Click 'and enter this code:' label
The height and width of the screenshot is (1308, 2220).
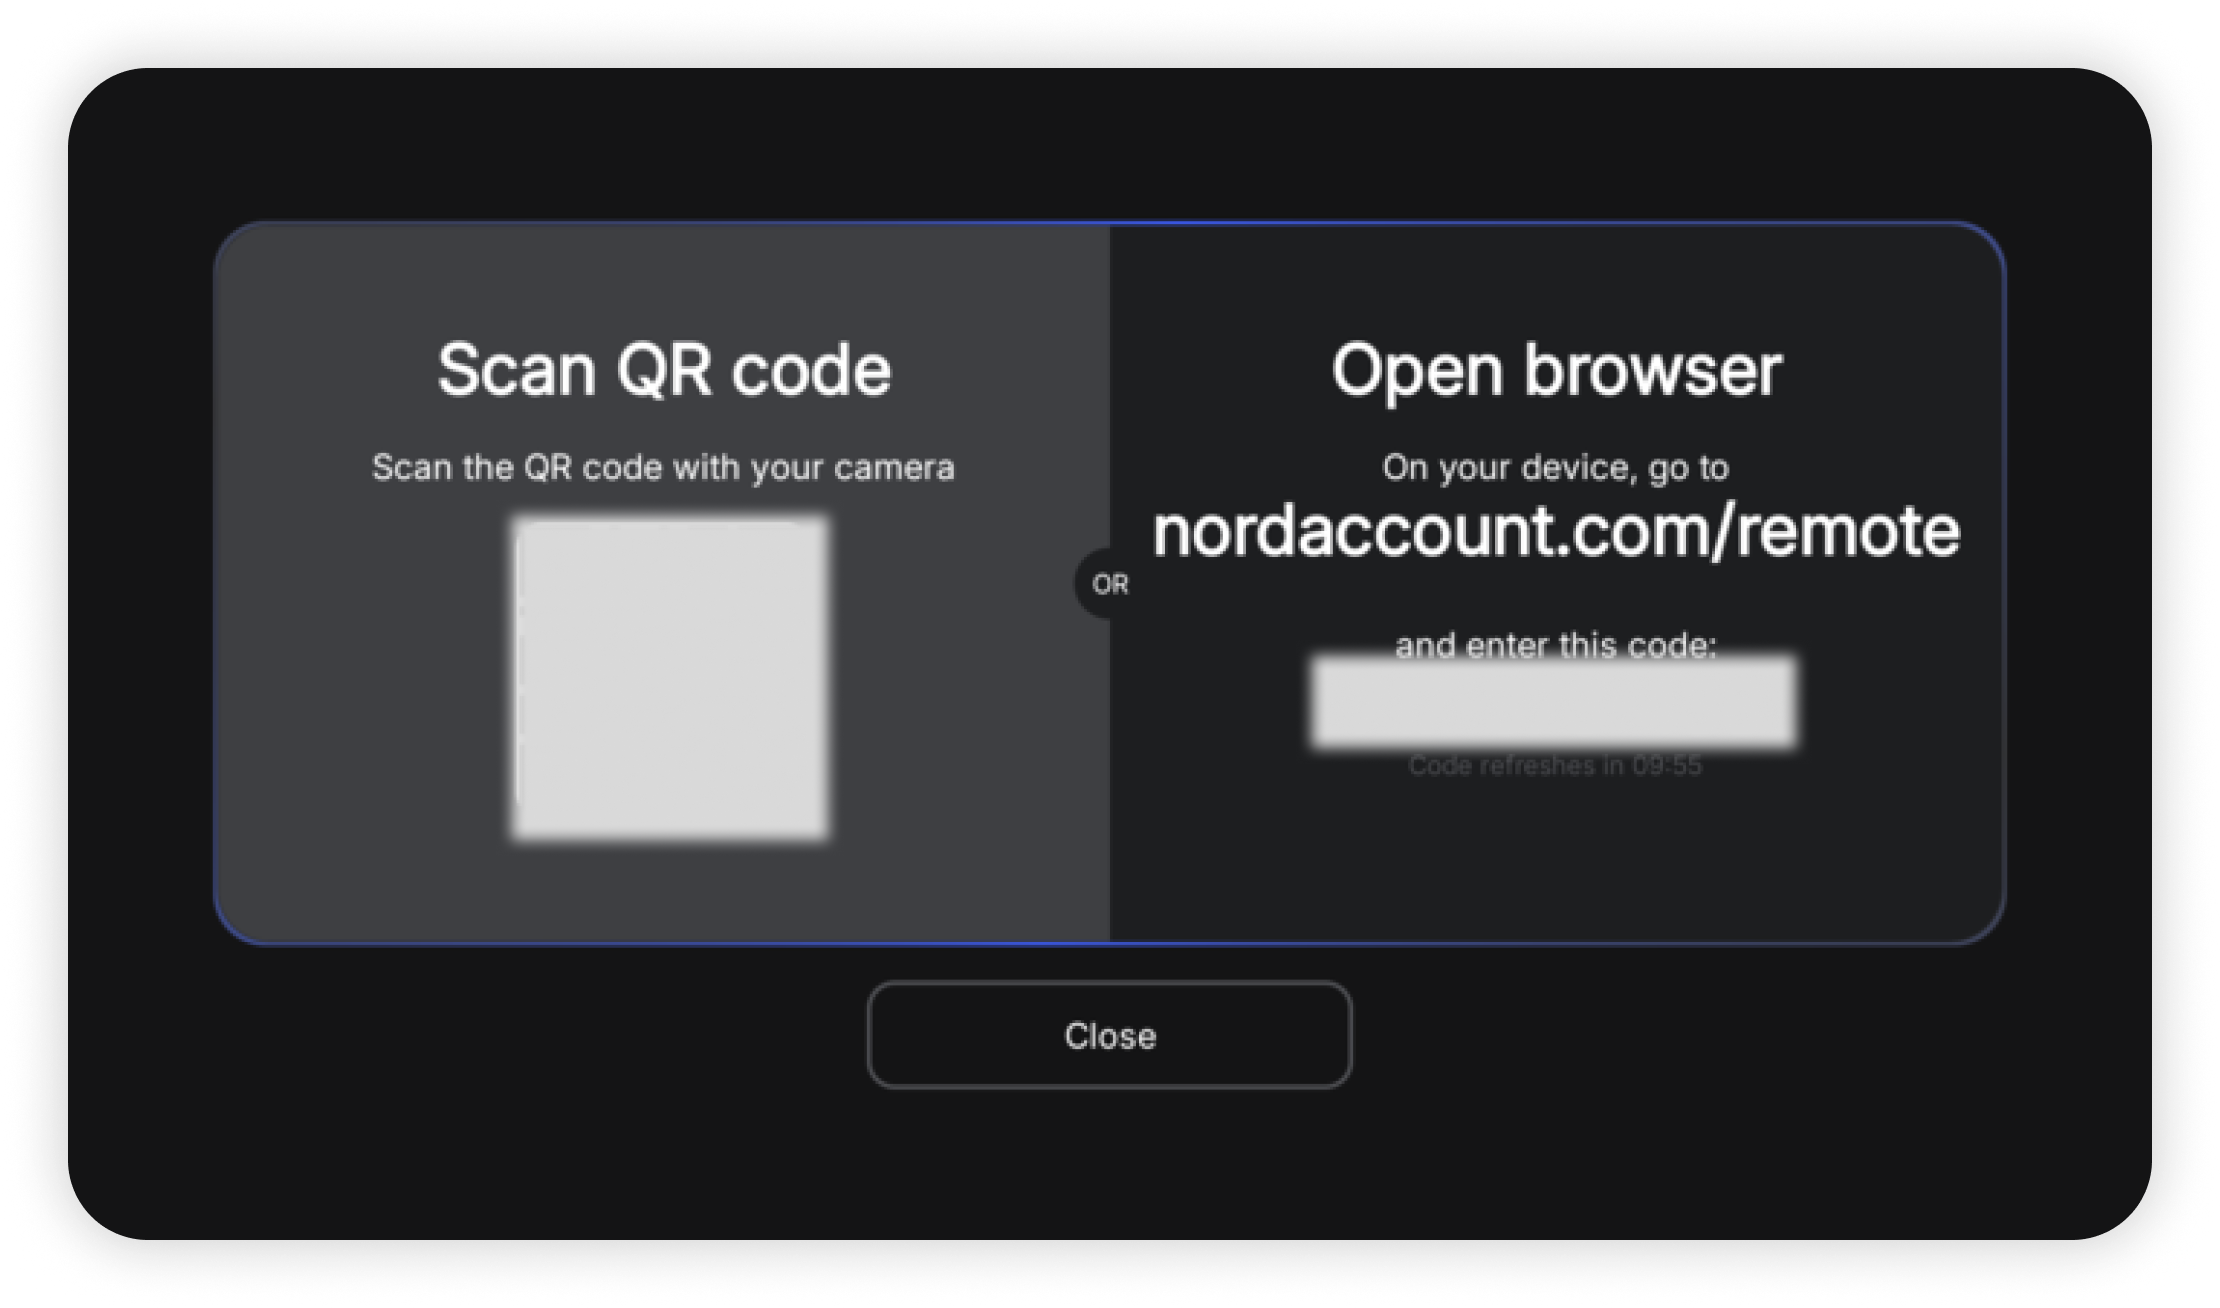tap(1556, 645)
